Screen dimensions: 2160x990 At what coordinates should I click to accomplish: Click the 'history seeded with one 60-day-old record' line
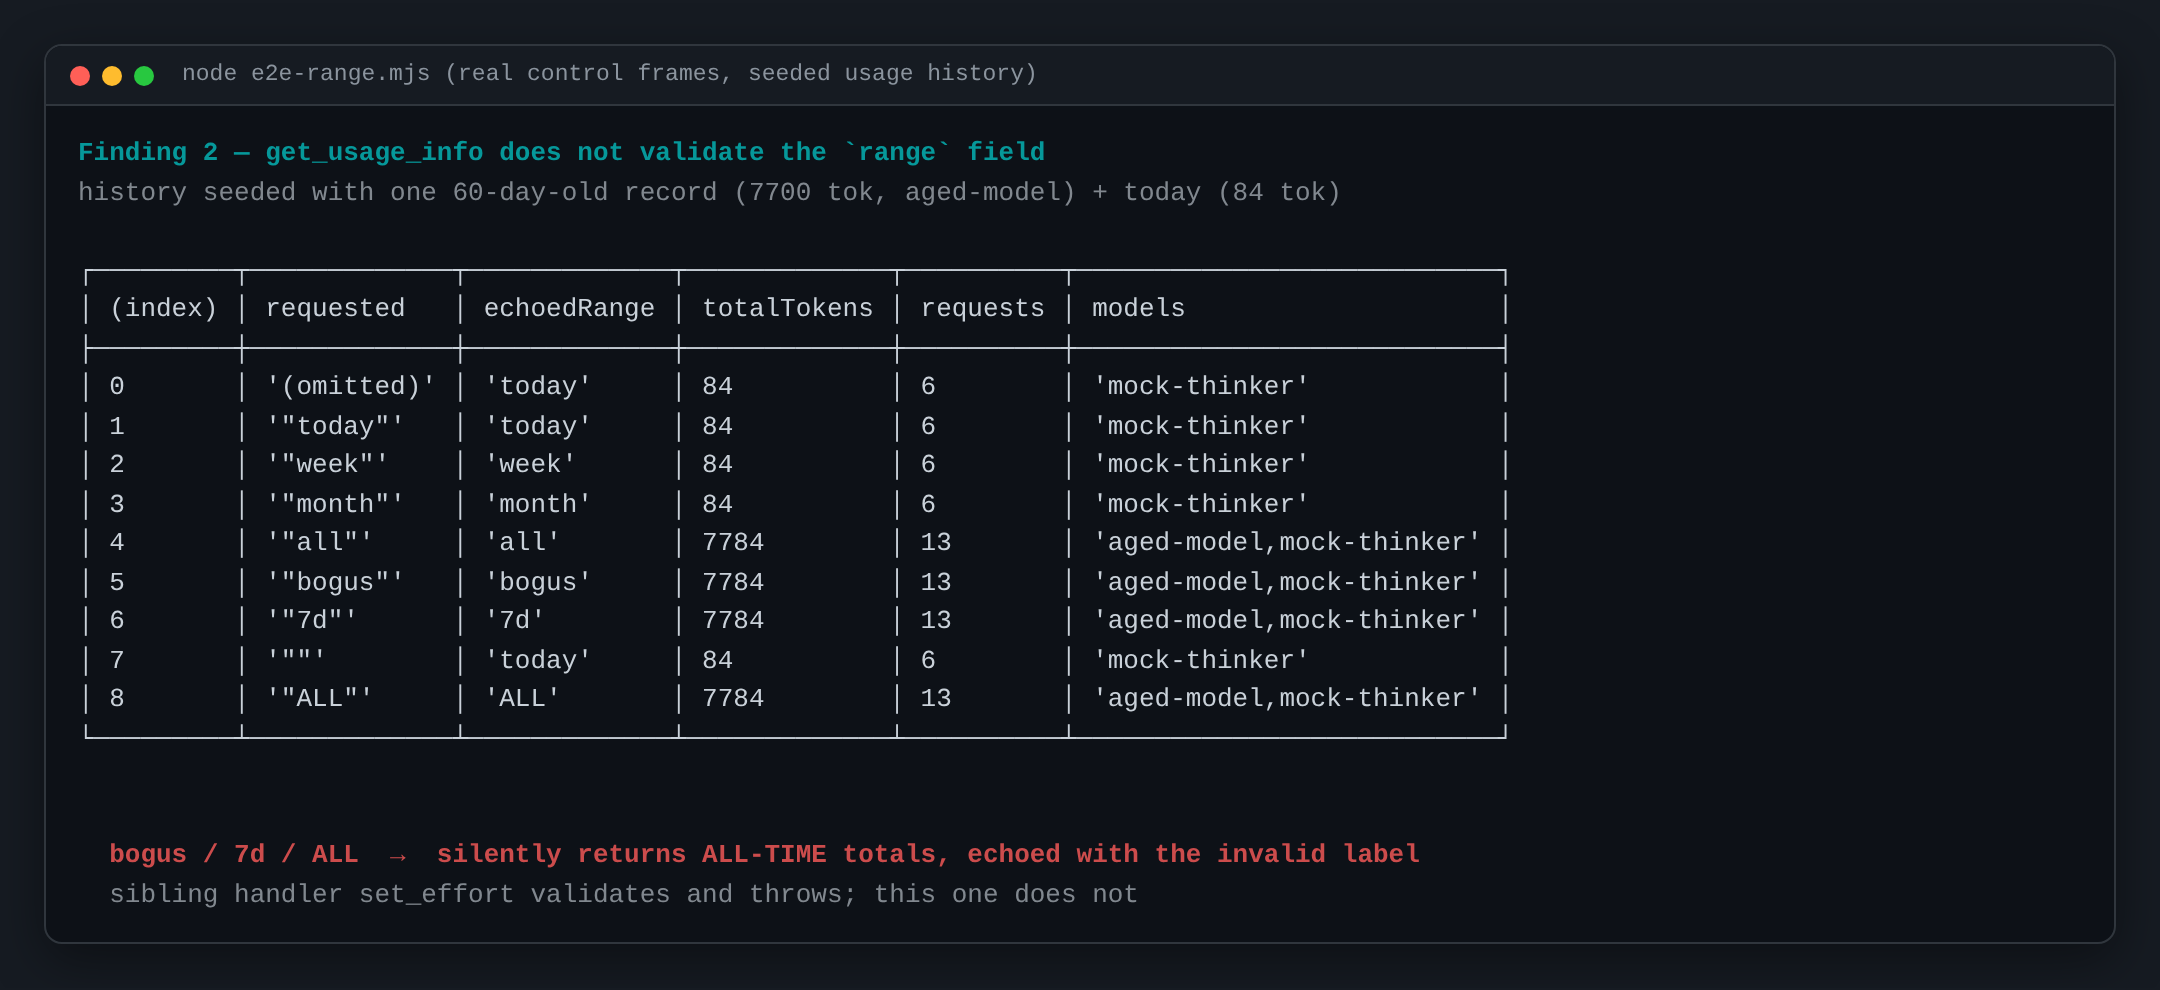click(709, 192)
